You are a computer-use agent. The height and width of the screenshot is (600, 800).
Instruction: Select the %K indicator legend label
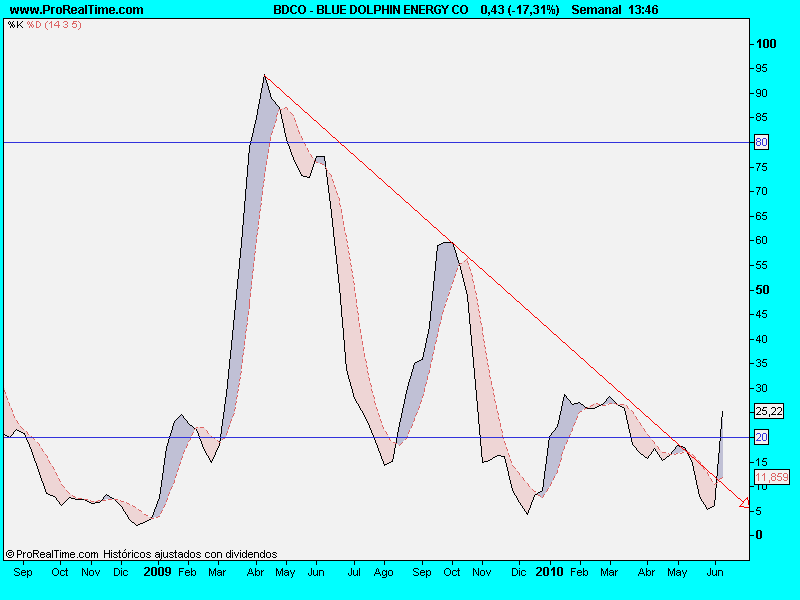[x=15, y=24]
